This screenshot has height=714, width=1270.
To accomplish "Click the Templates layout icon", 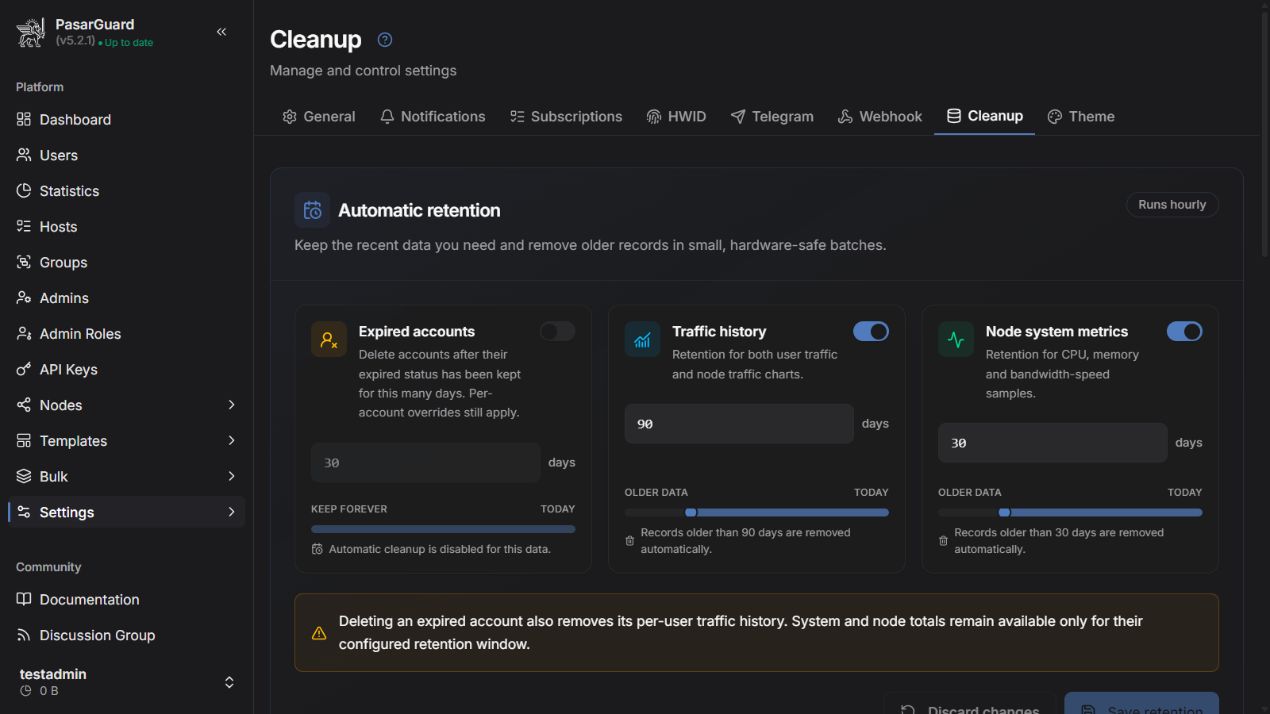I will click(x=24, y=441).
